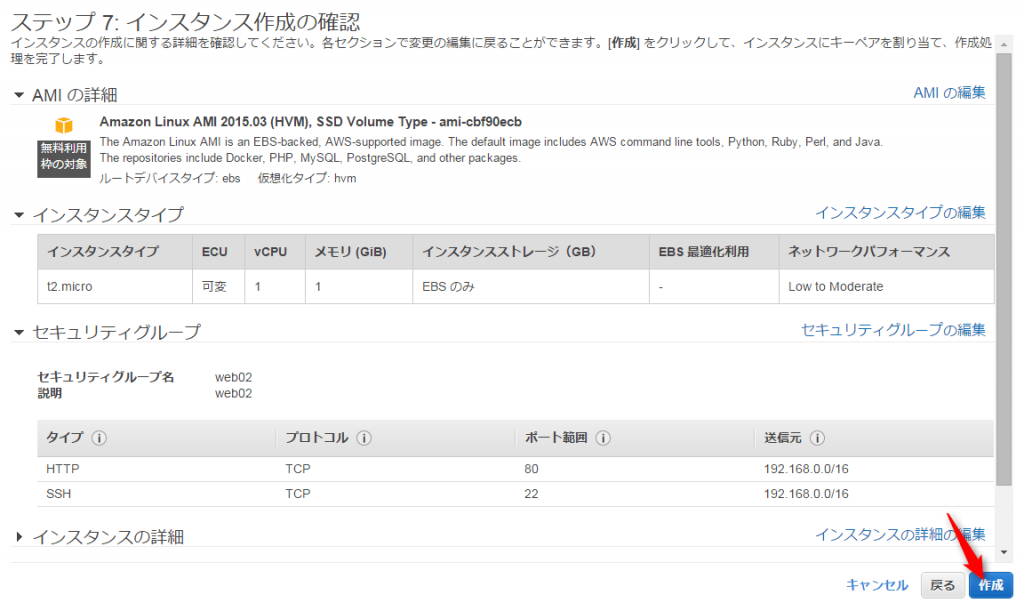This screenshot has width=1024, height=611.
Task: Click the キャンセル link
Action: pyautogui.click(x=876, y=586)
